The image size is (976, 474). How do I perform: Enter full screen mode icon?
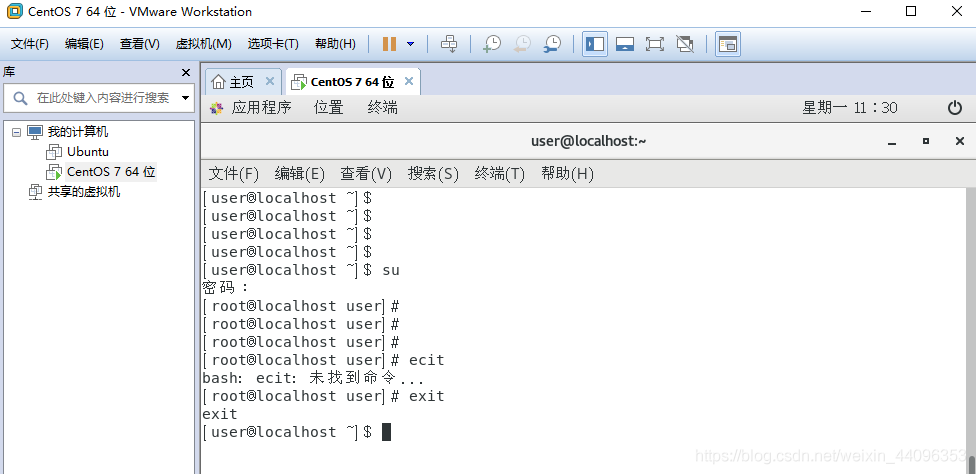[x=655, y=44]
